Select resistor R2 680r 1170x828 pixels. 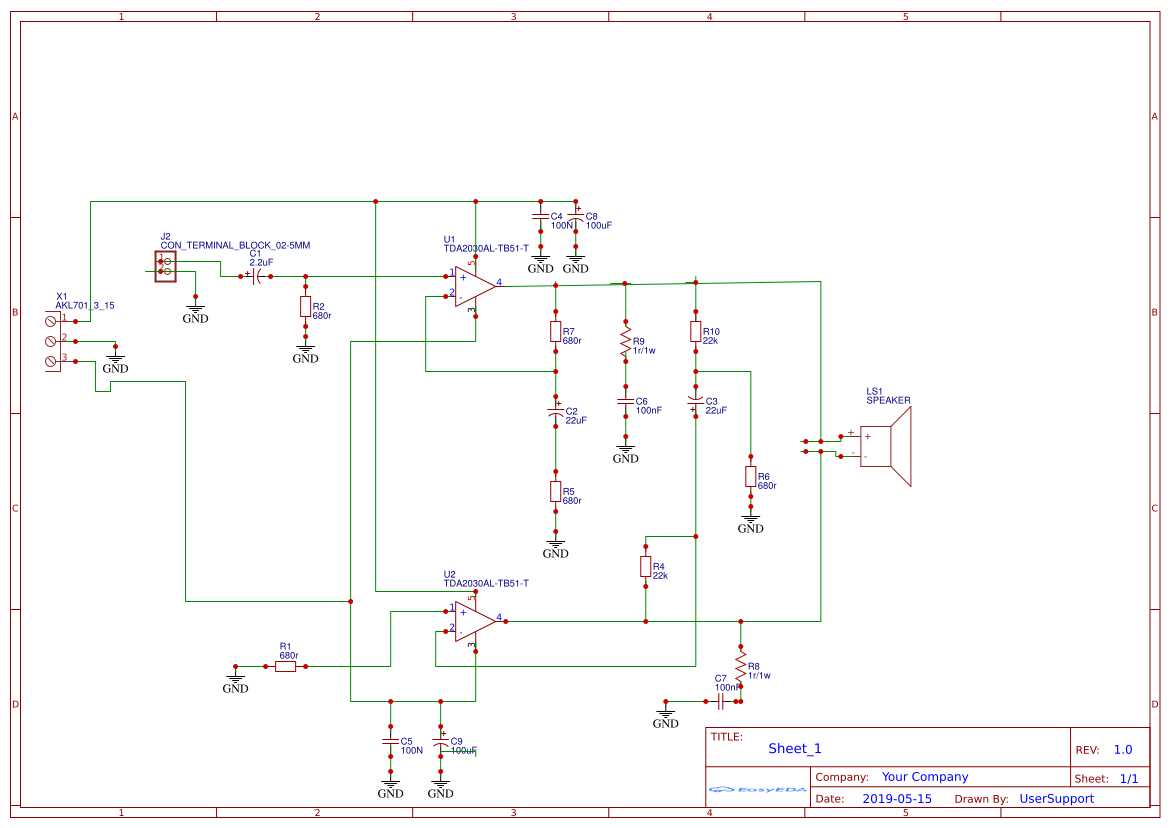click(305, 307)
